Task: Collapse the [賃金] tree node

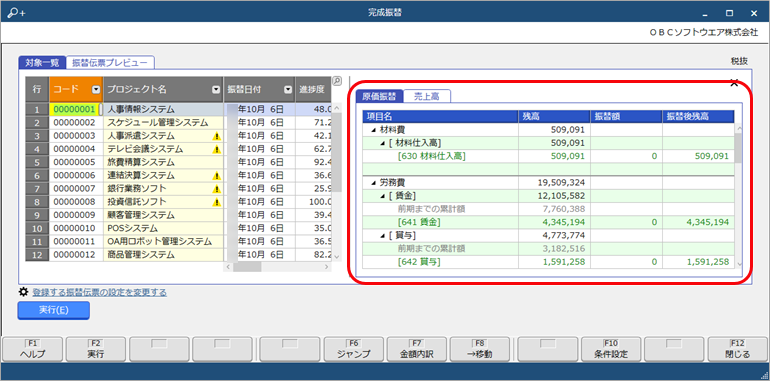Action: coord(383,196)
